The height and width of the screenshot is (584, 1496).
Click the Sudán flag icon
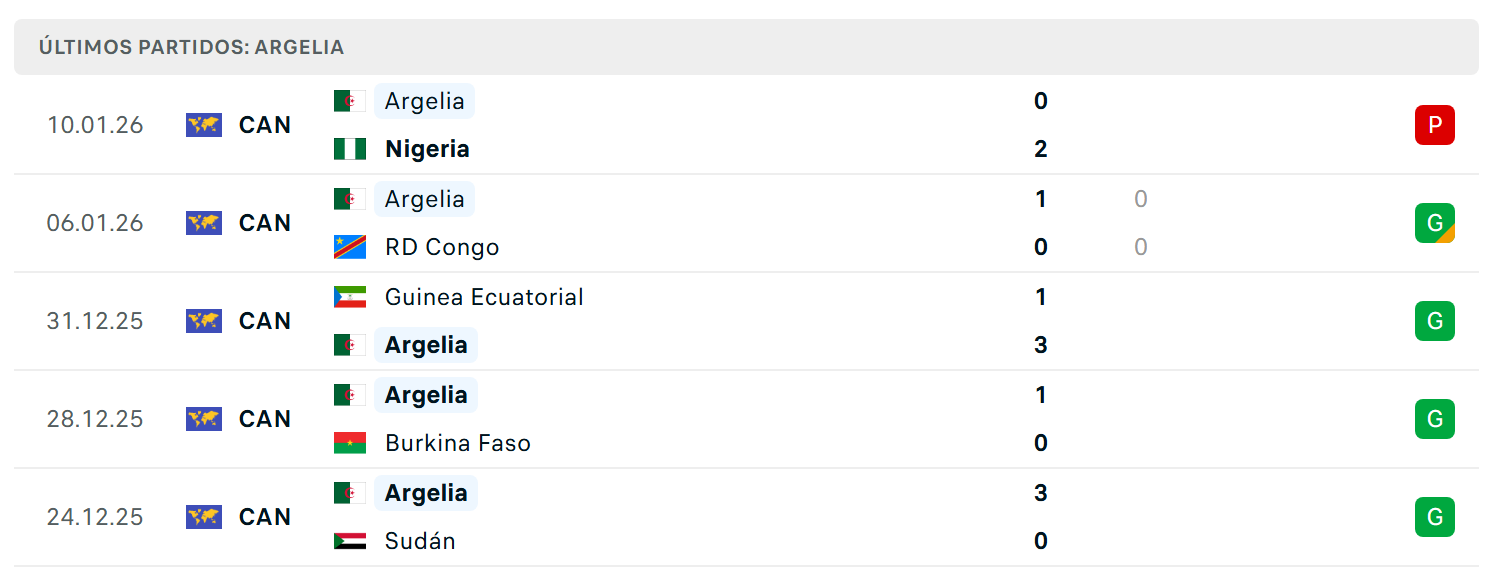350,541
